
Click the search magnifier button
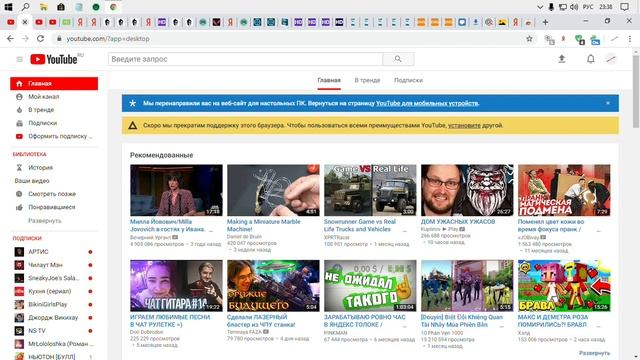point(398,59)
